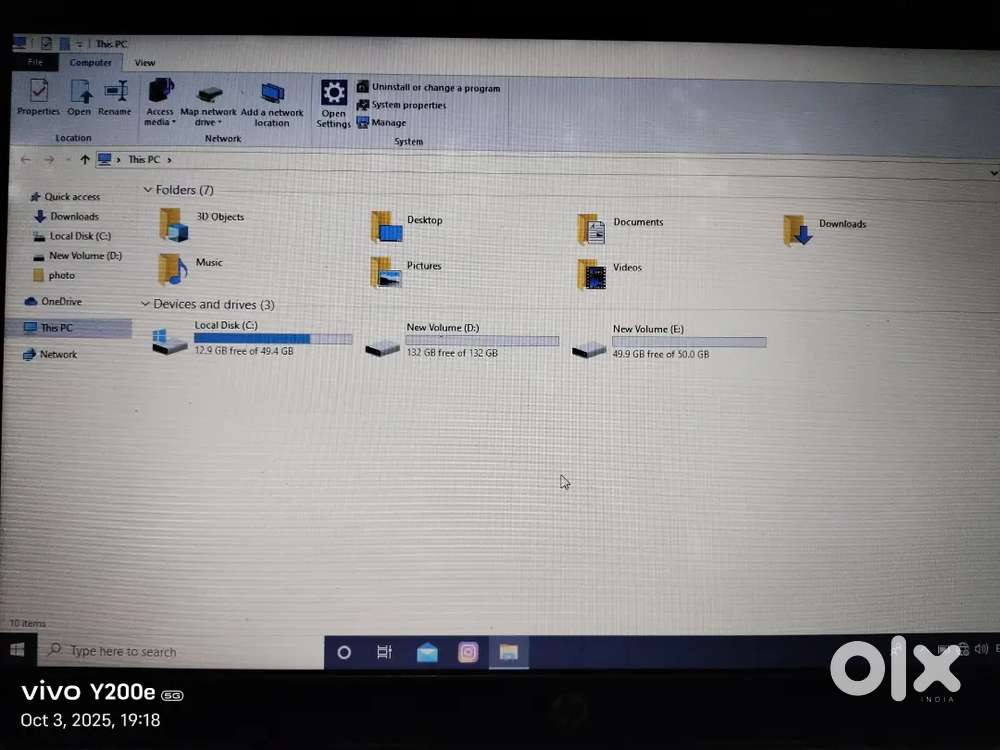The width and height of the screenshot is (1000, 750).
Task: Select Local Disk (C:) usage bar
Action: (x=273, y=339)
